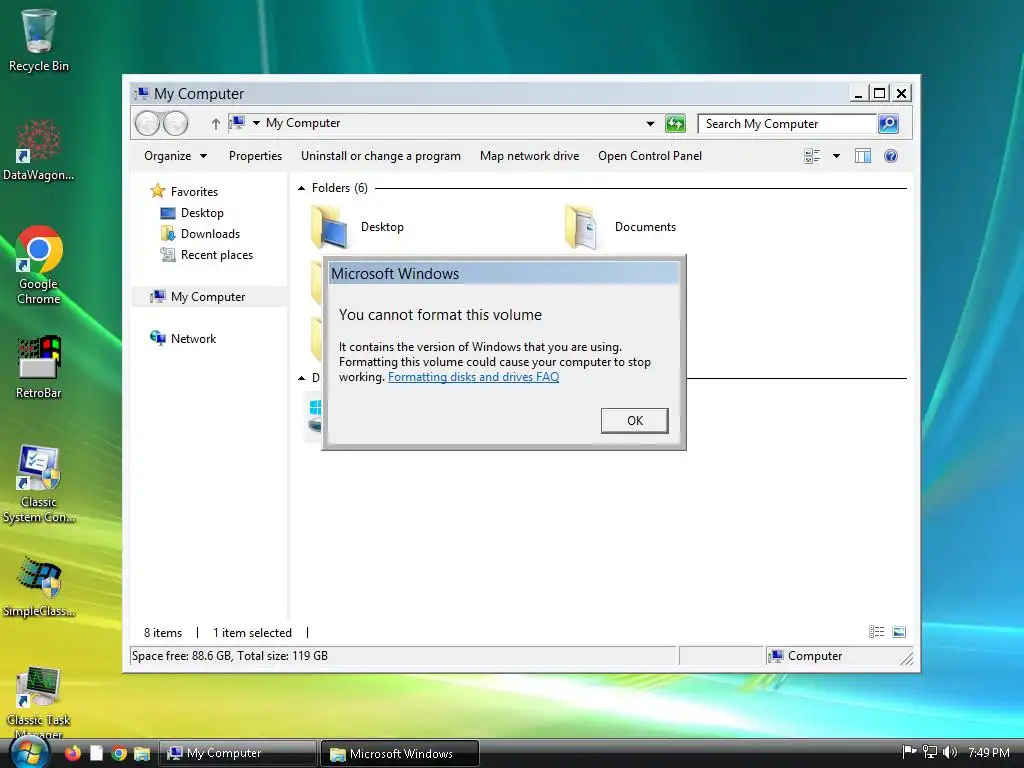Launch Google Chrome from the desktop
Viewport: 1024px width, 768px height.
click(38, 264)
